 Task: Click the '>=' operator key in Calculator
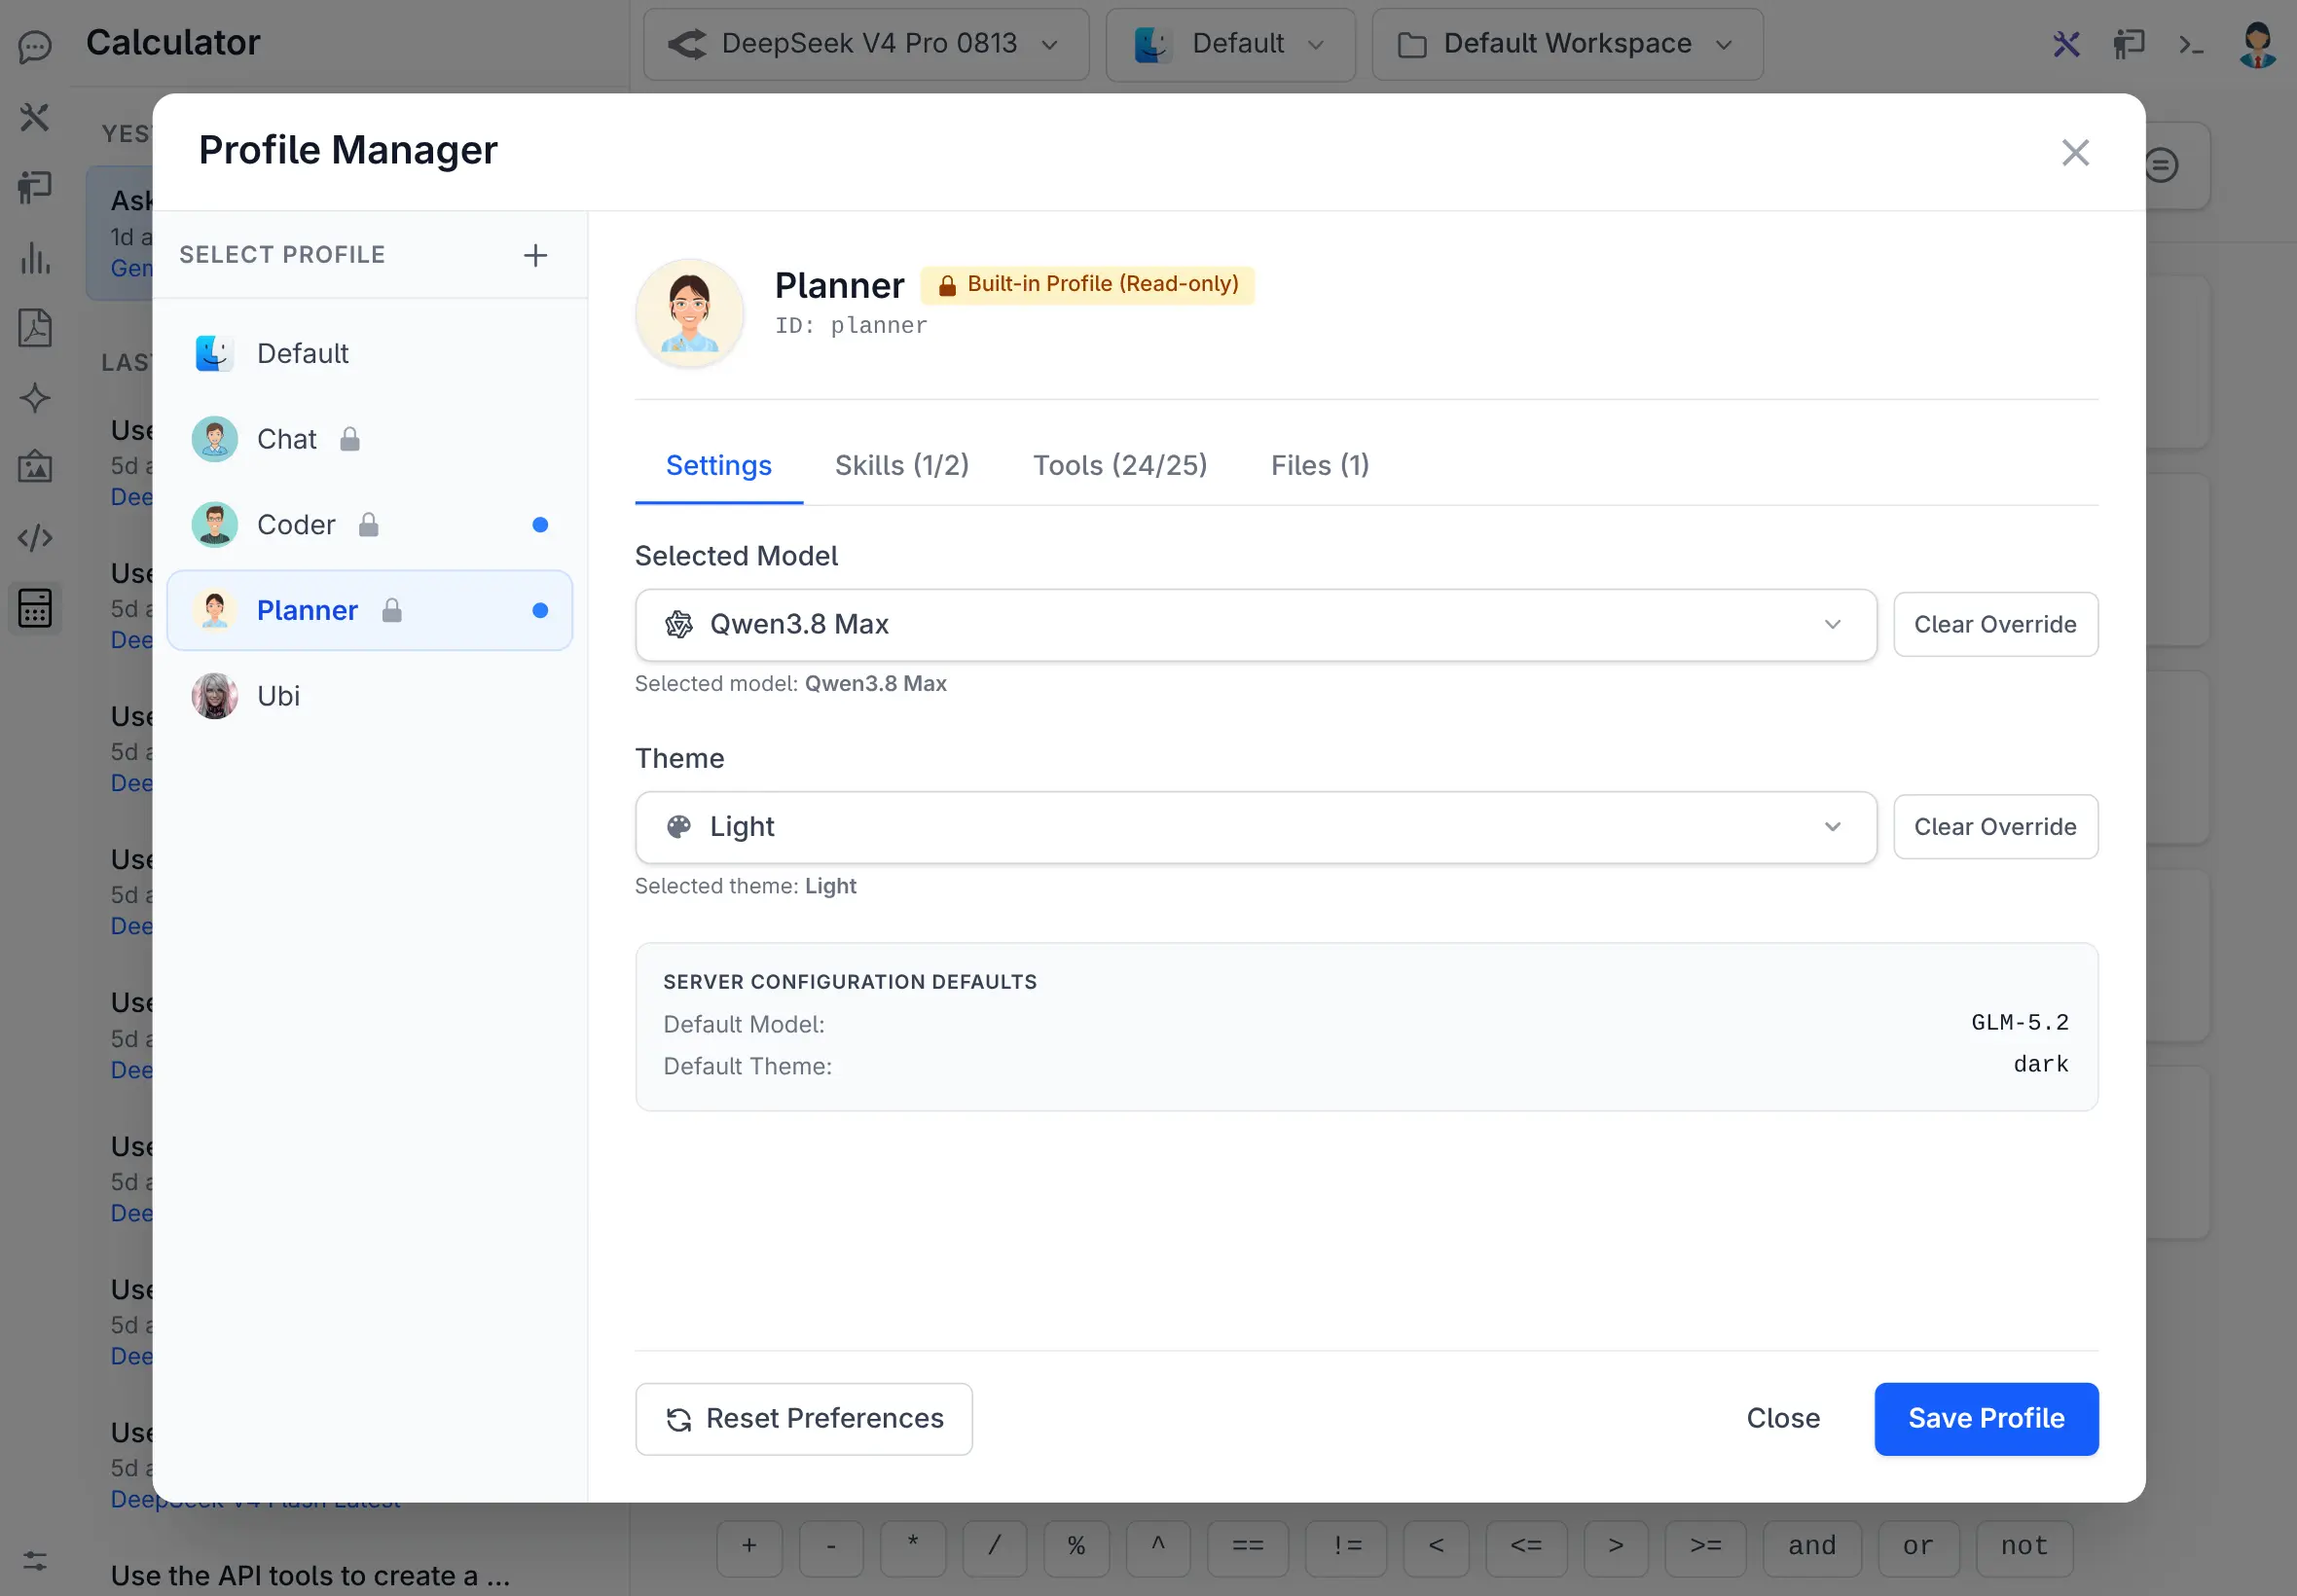pyautogui.click(x=1705, y=1546)
